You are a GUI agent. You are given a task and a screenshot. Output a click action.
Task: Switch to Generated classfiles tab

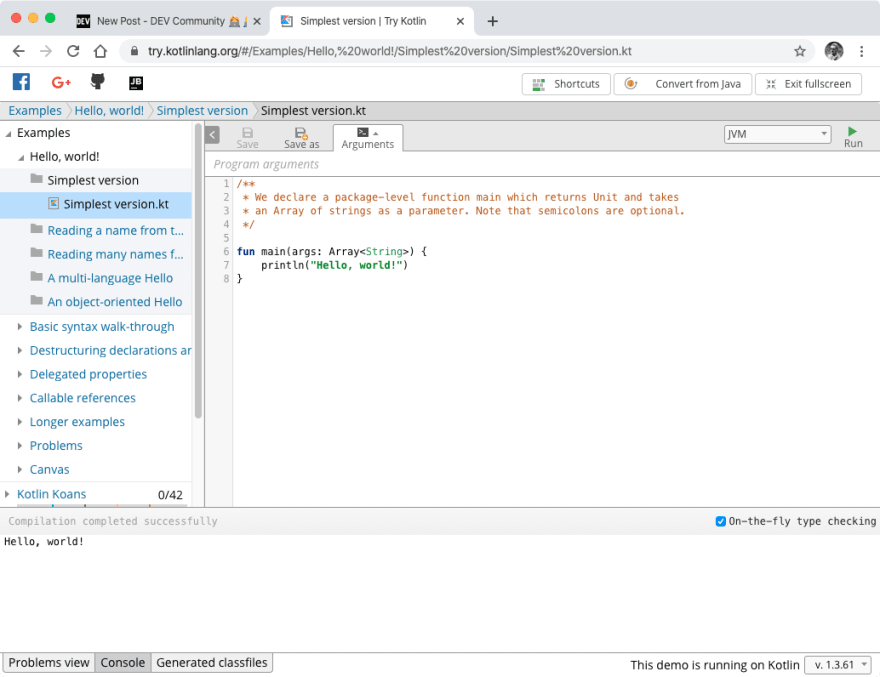coord(212,662)
